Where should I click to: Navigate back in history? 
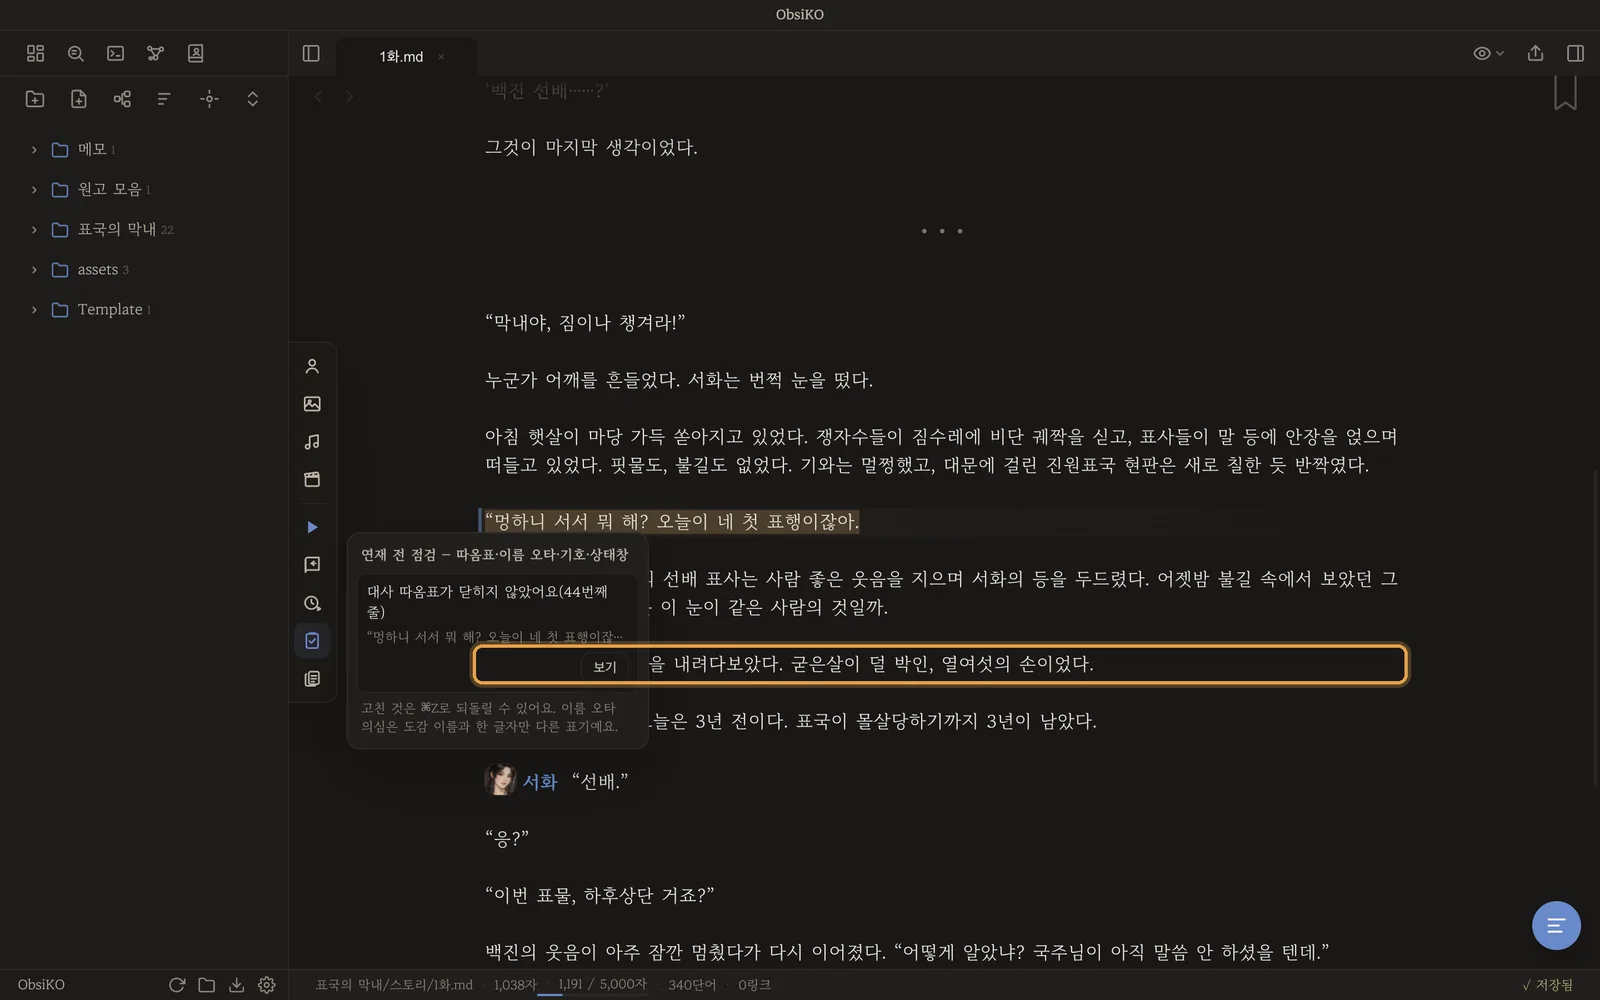[319, 97]
